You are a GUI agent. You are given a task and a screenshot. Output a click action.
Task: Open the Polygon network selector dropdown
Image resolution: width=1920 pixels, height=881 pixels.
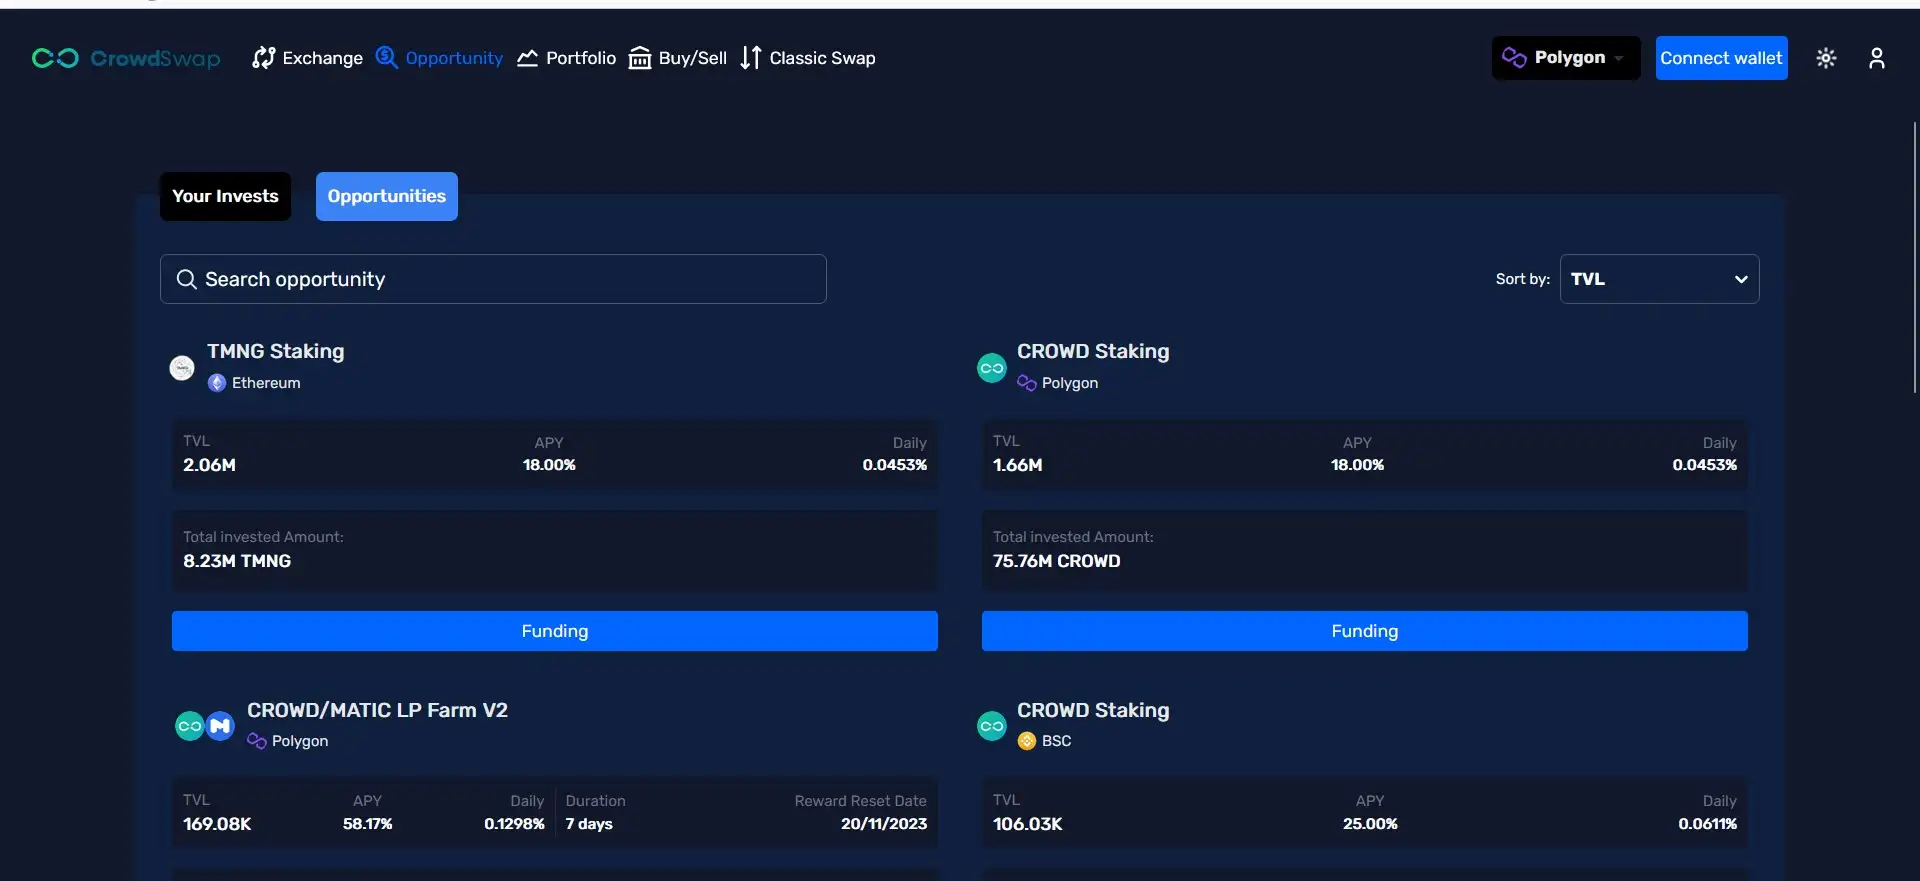point(1565,58)
